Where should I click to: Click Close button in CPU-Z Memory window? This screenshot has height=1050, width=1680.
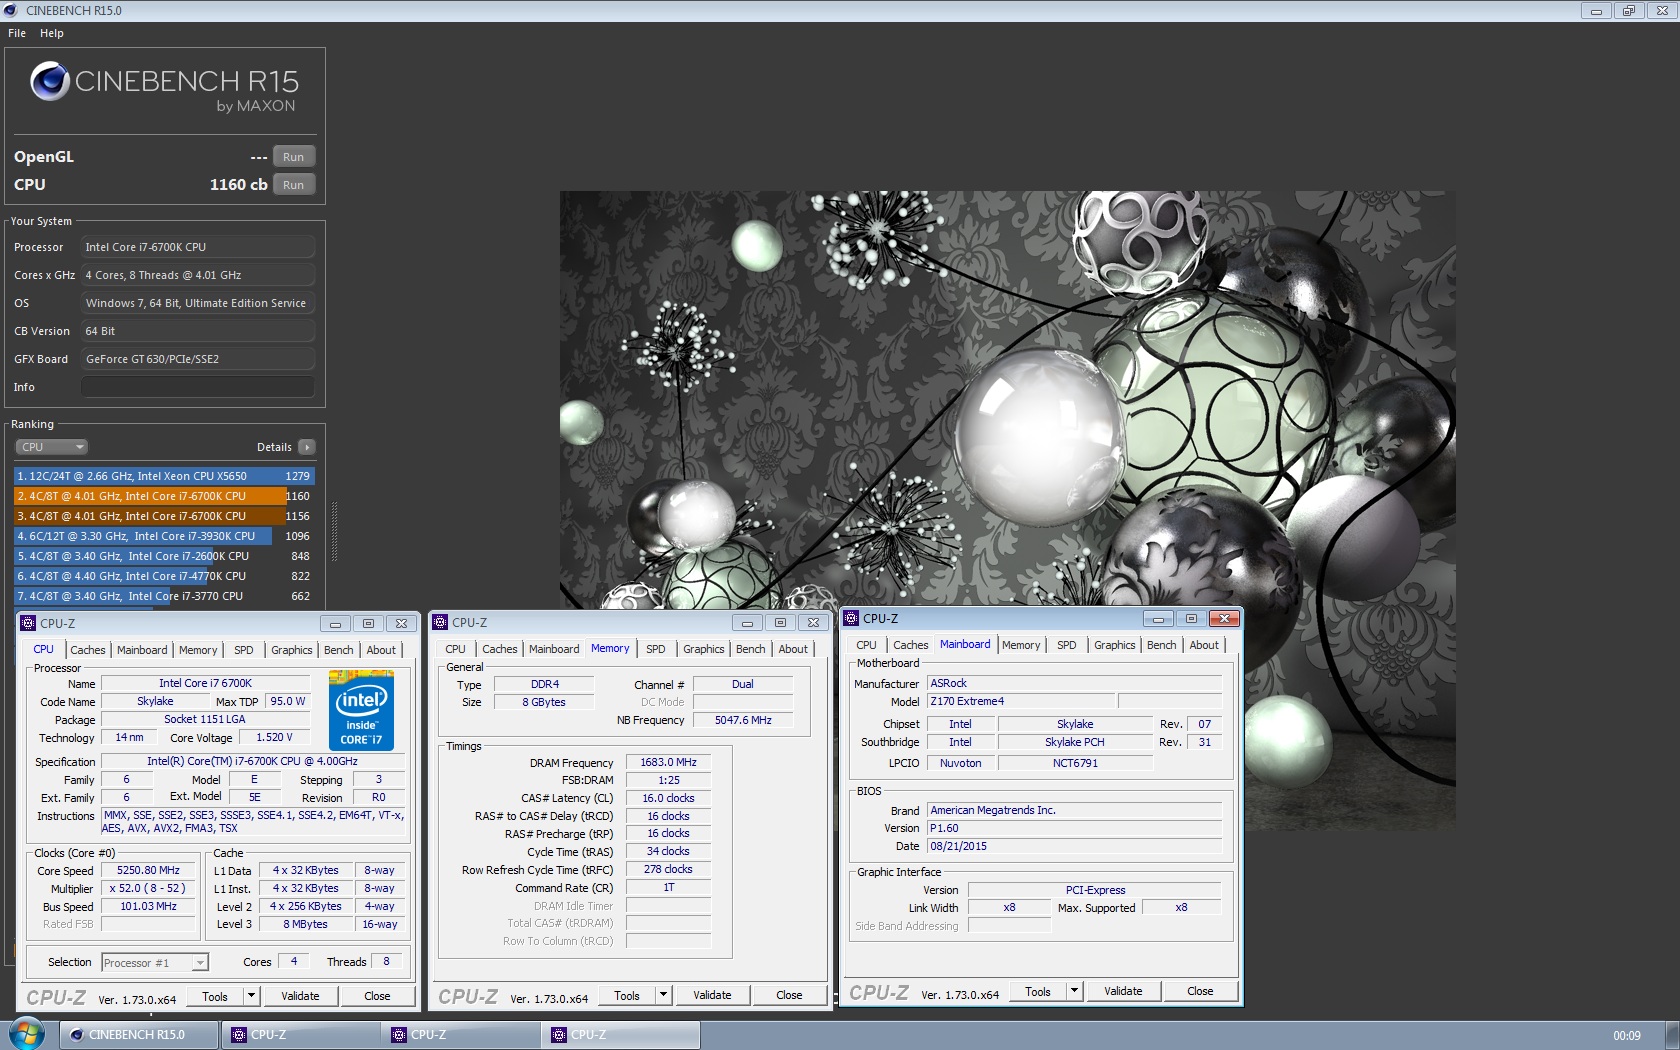pyautogui.click(x=789, y=995)
